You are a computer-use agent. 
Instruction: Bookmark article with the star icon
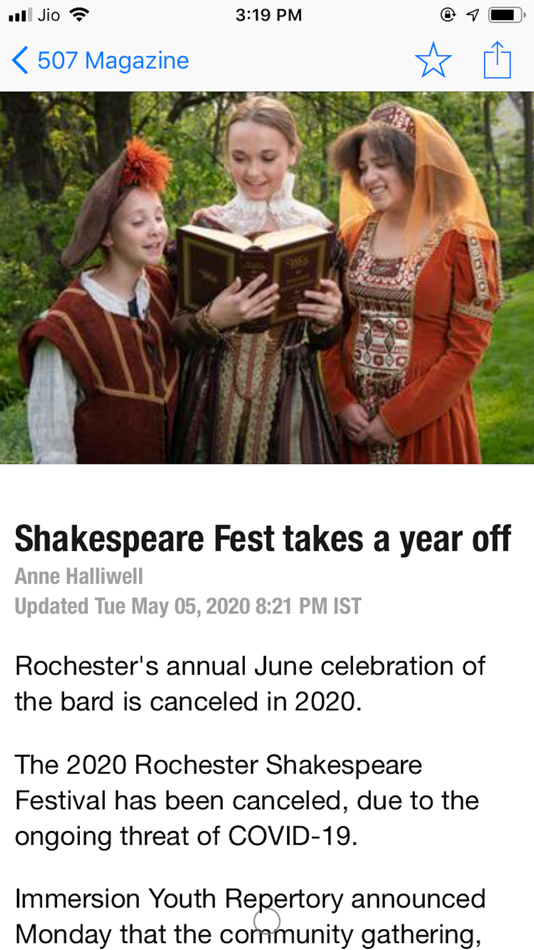(x=433, y=60)
